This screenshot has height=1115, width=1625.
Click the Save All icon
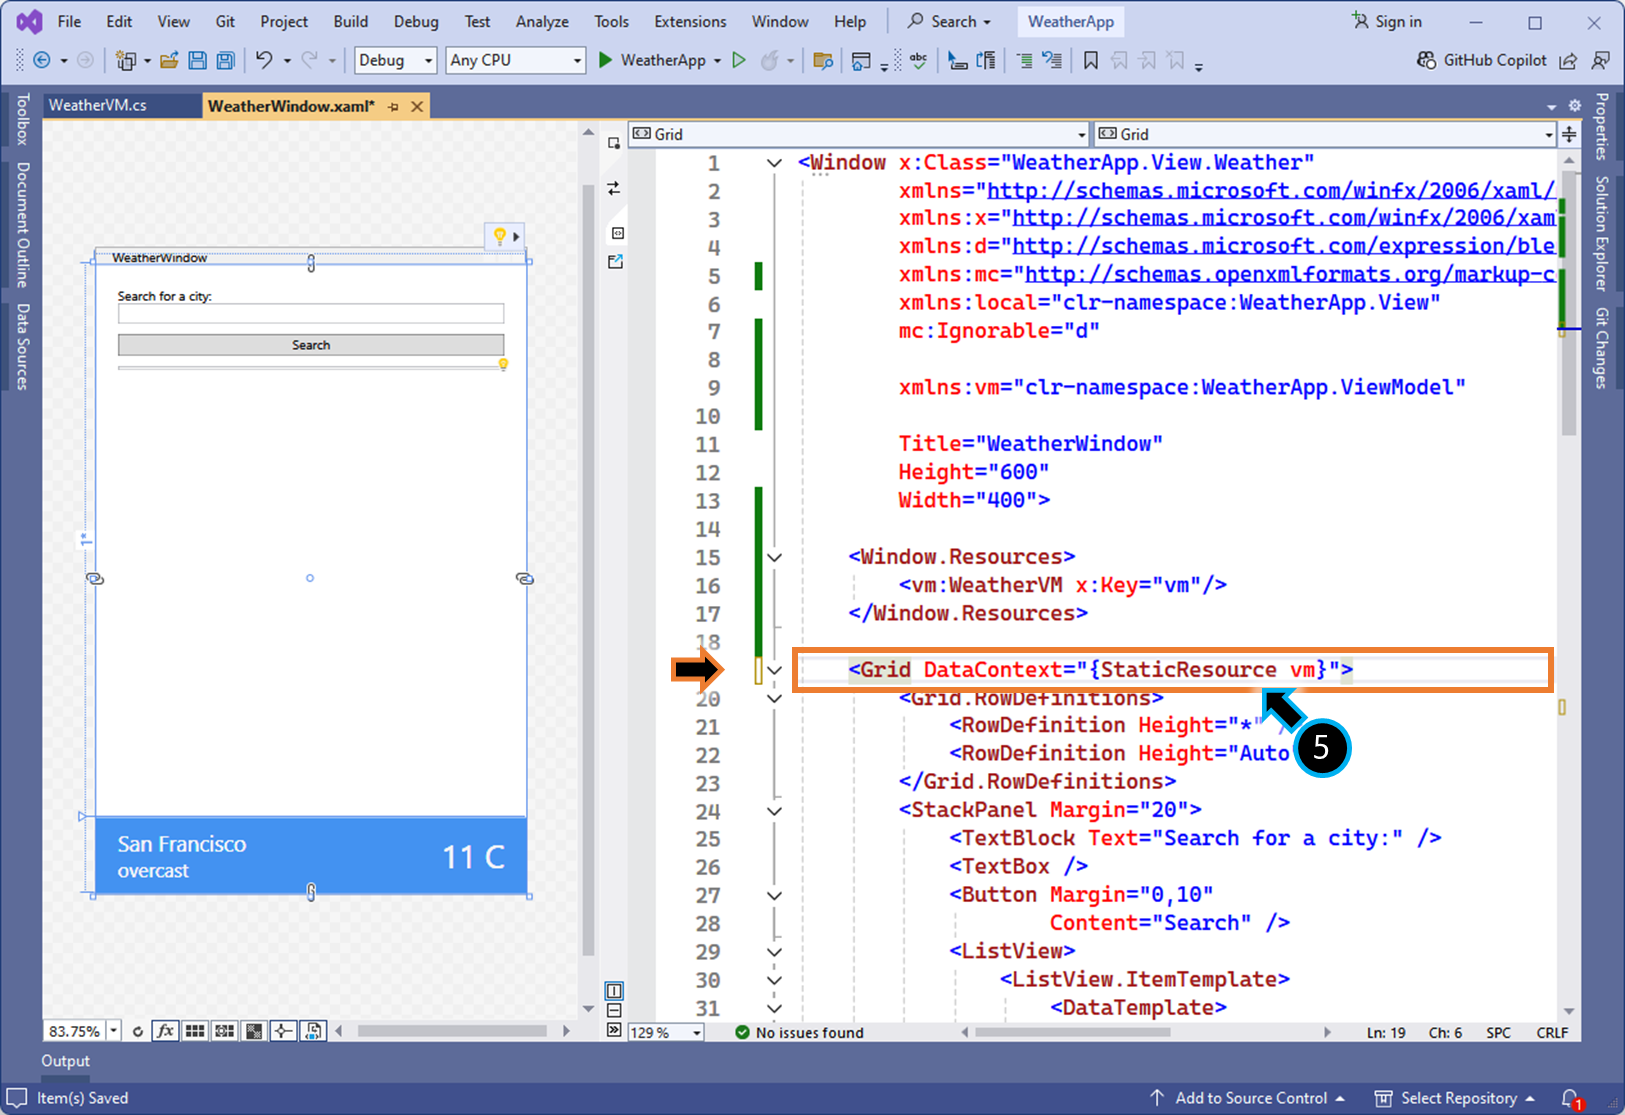pyautogui.click(x=226, y=60)
